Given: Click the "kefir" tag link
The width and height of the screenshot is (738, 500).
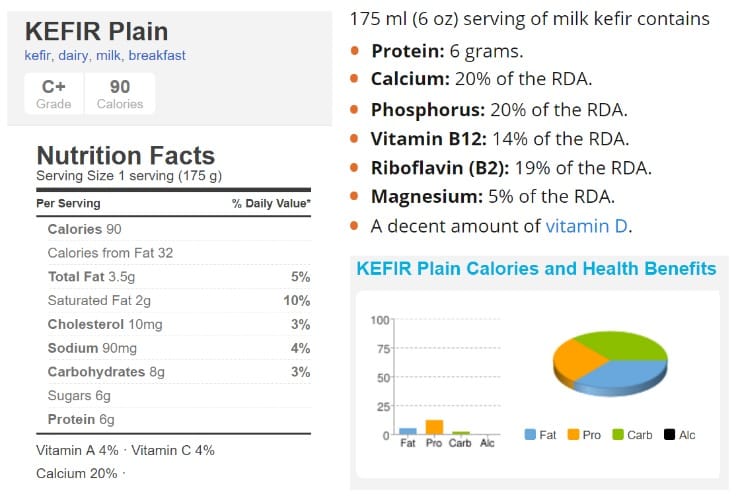Looking at the screenshot, I should [x=38, y=56].
